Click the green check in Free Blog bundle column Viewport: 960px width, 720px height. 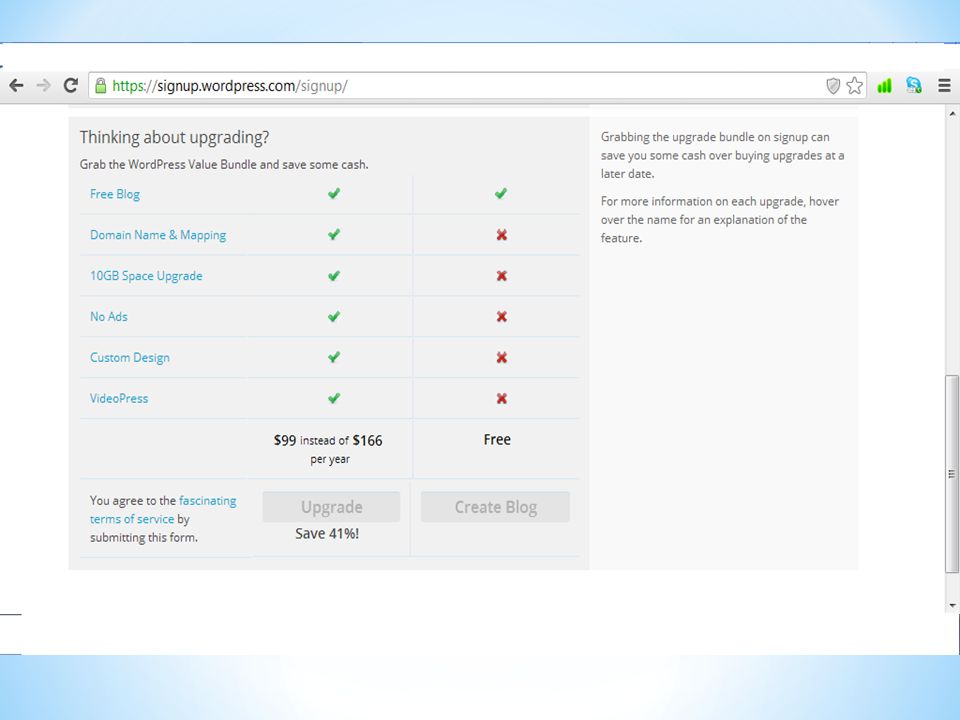point(334,193)
